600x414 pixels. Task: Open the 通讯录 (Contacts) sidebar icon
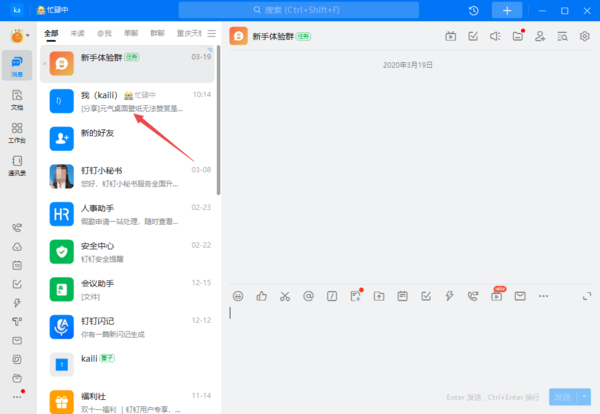click(17, 165)
